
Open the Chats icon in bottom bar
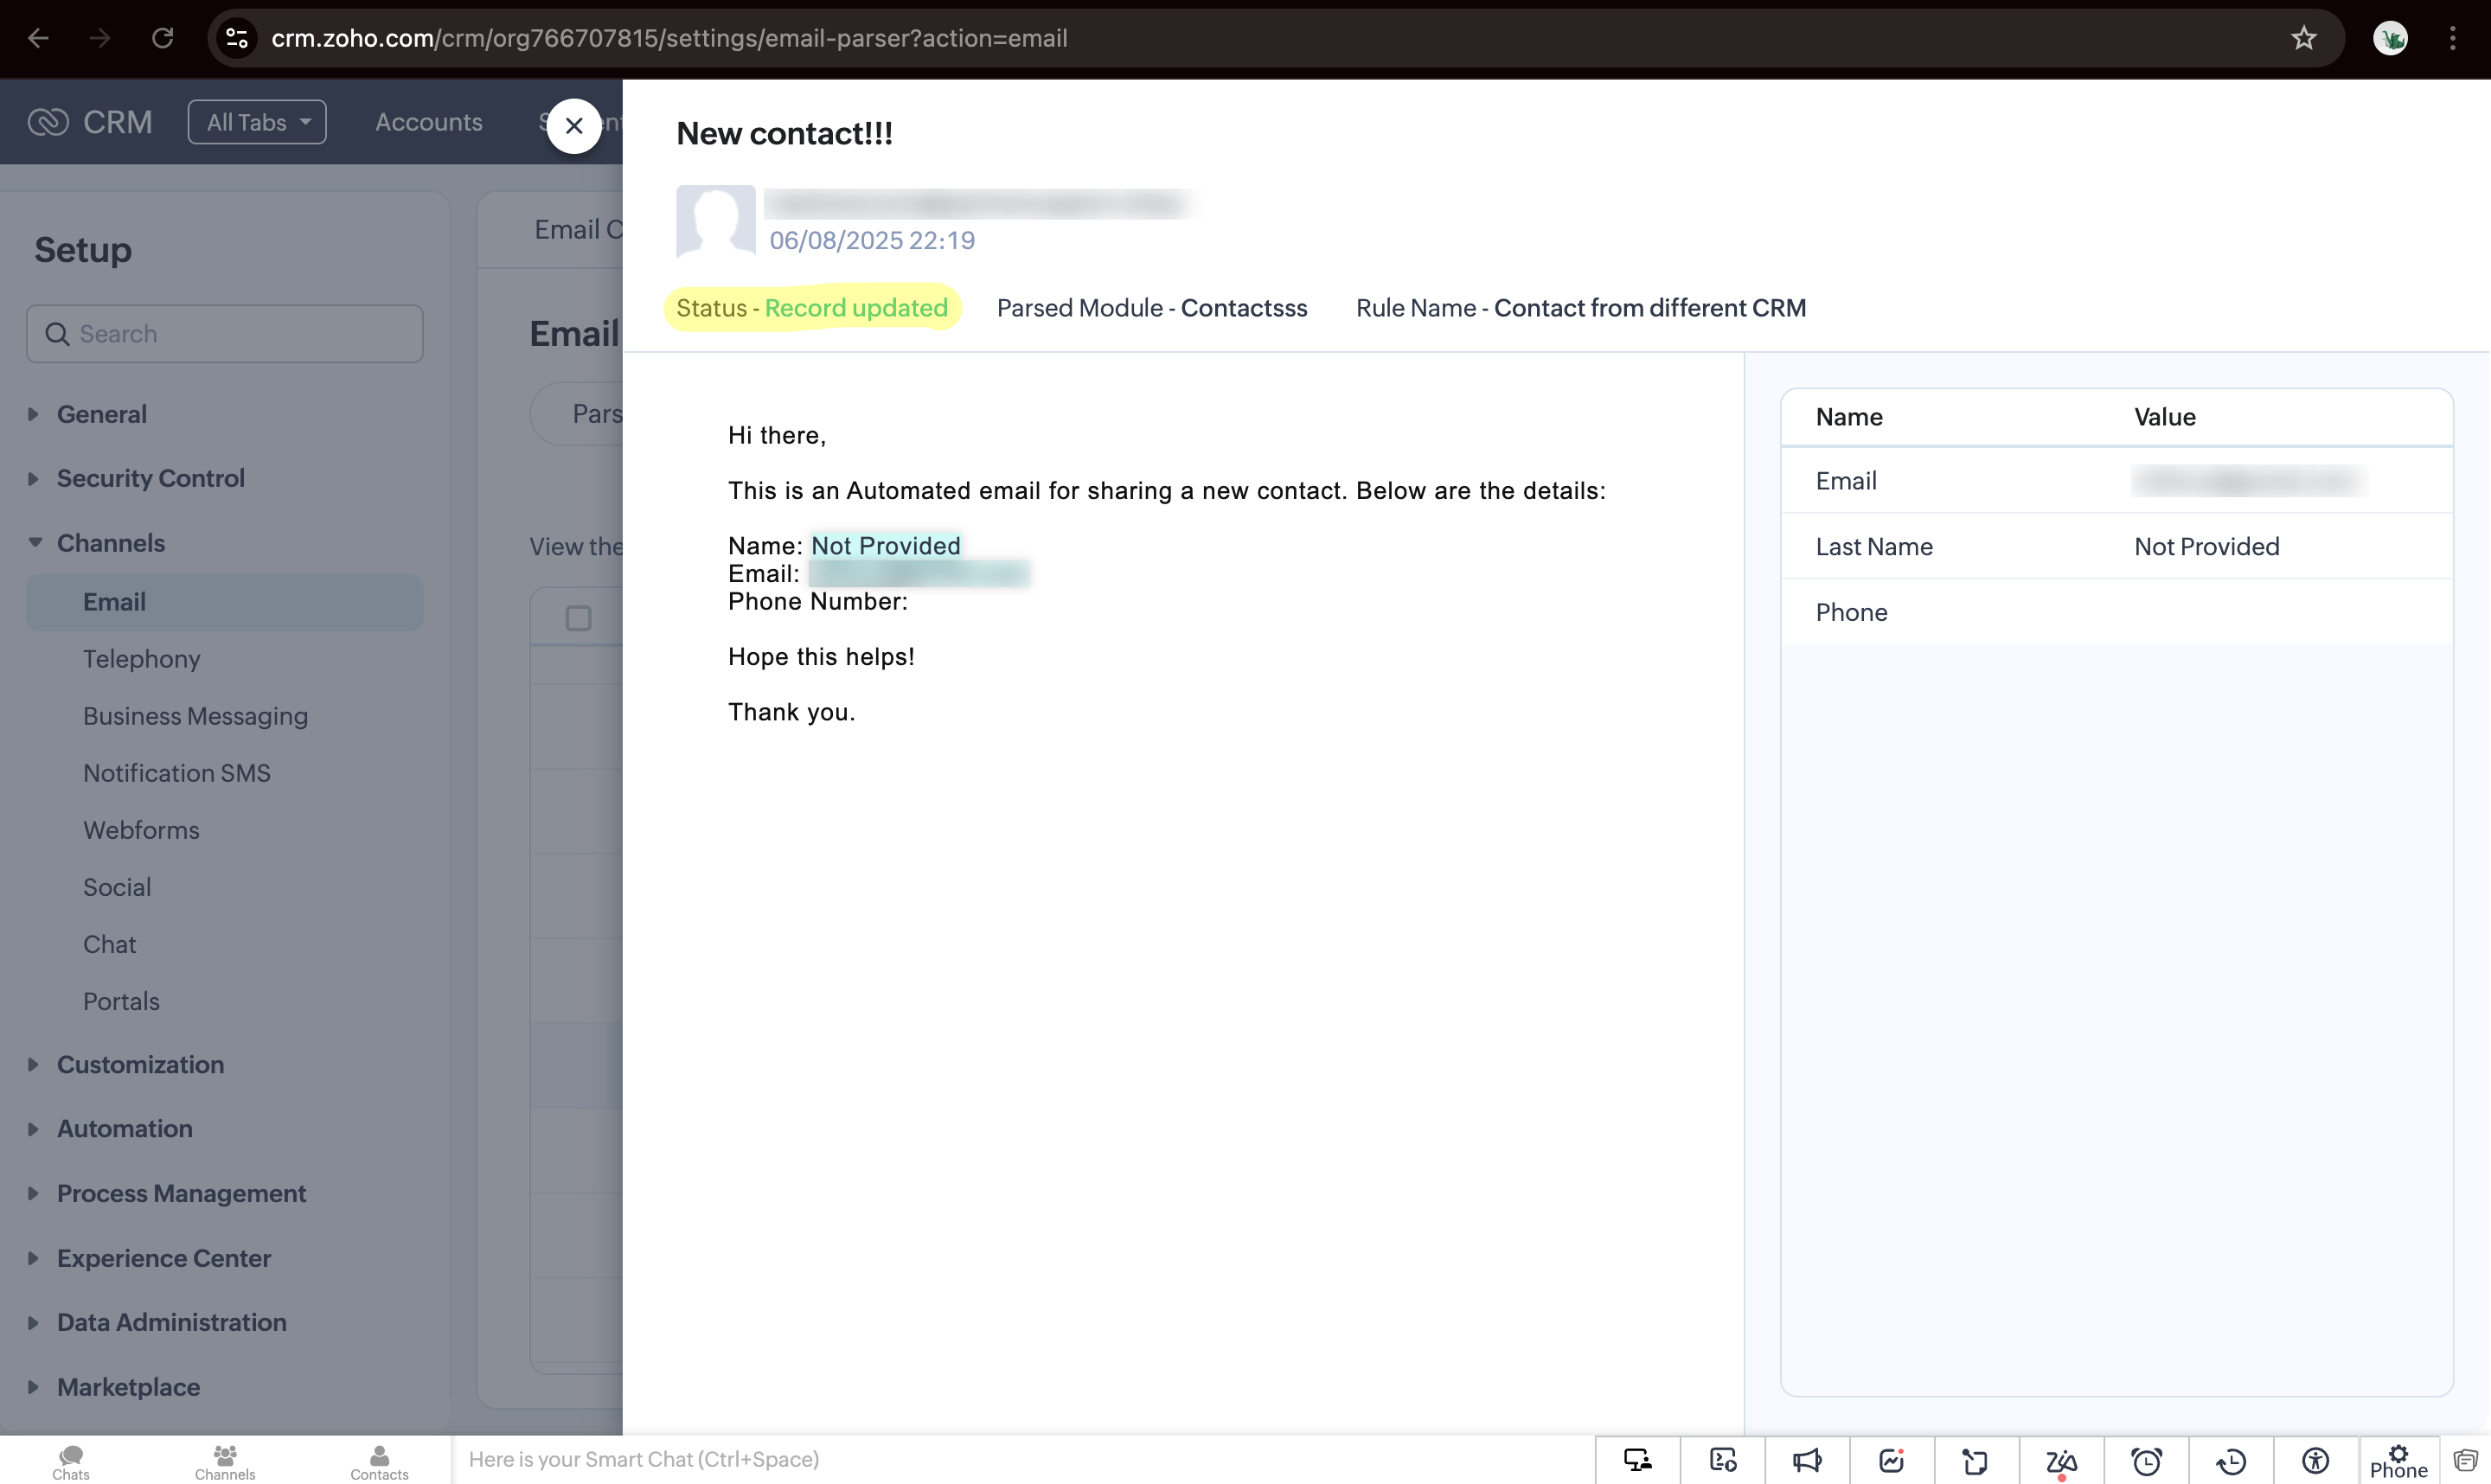point(71,1461)
